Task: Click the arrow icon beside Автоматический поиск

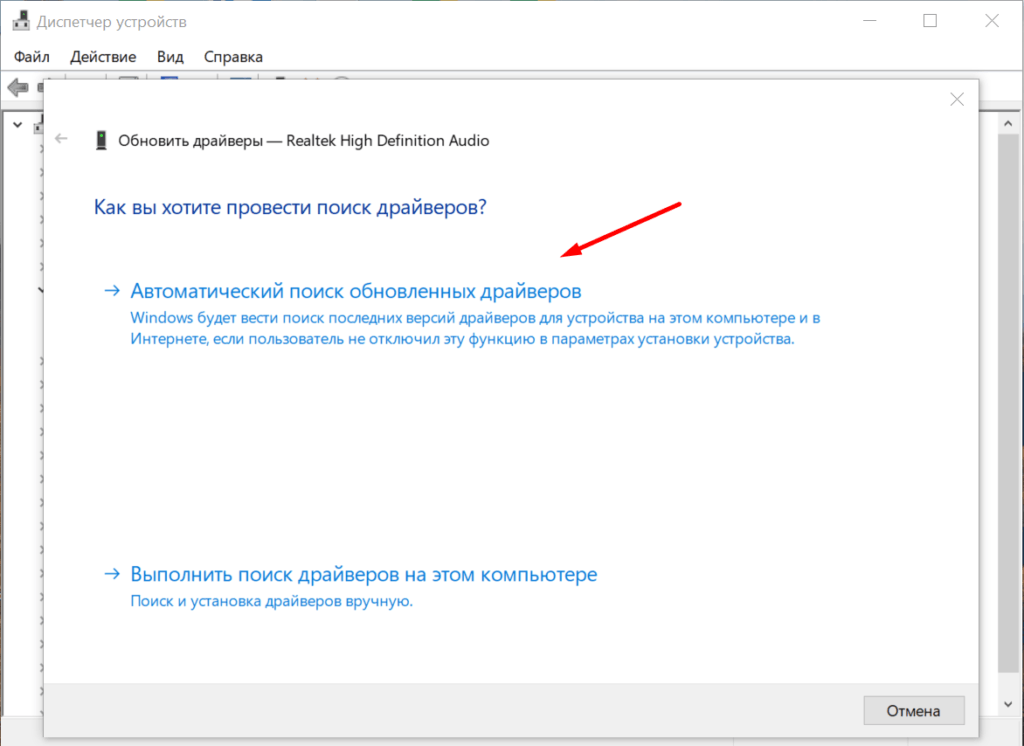Action: coord(112,291)
